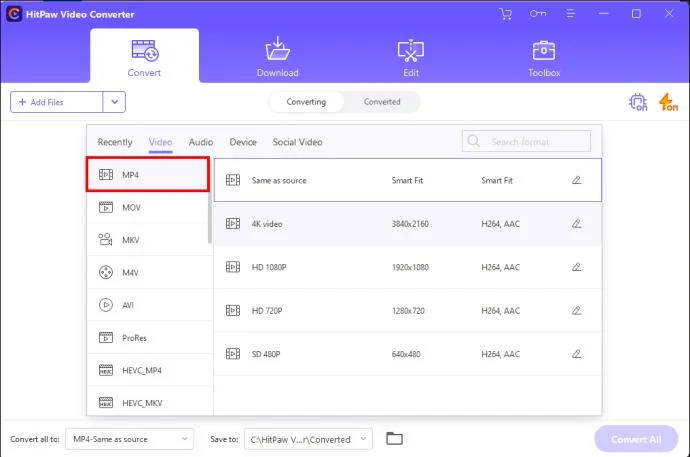Viewport: 690px width, 457px height.
Task: Select the Social Video tab
Action: click(x=297, y=142)
